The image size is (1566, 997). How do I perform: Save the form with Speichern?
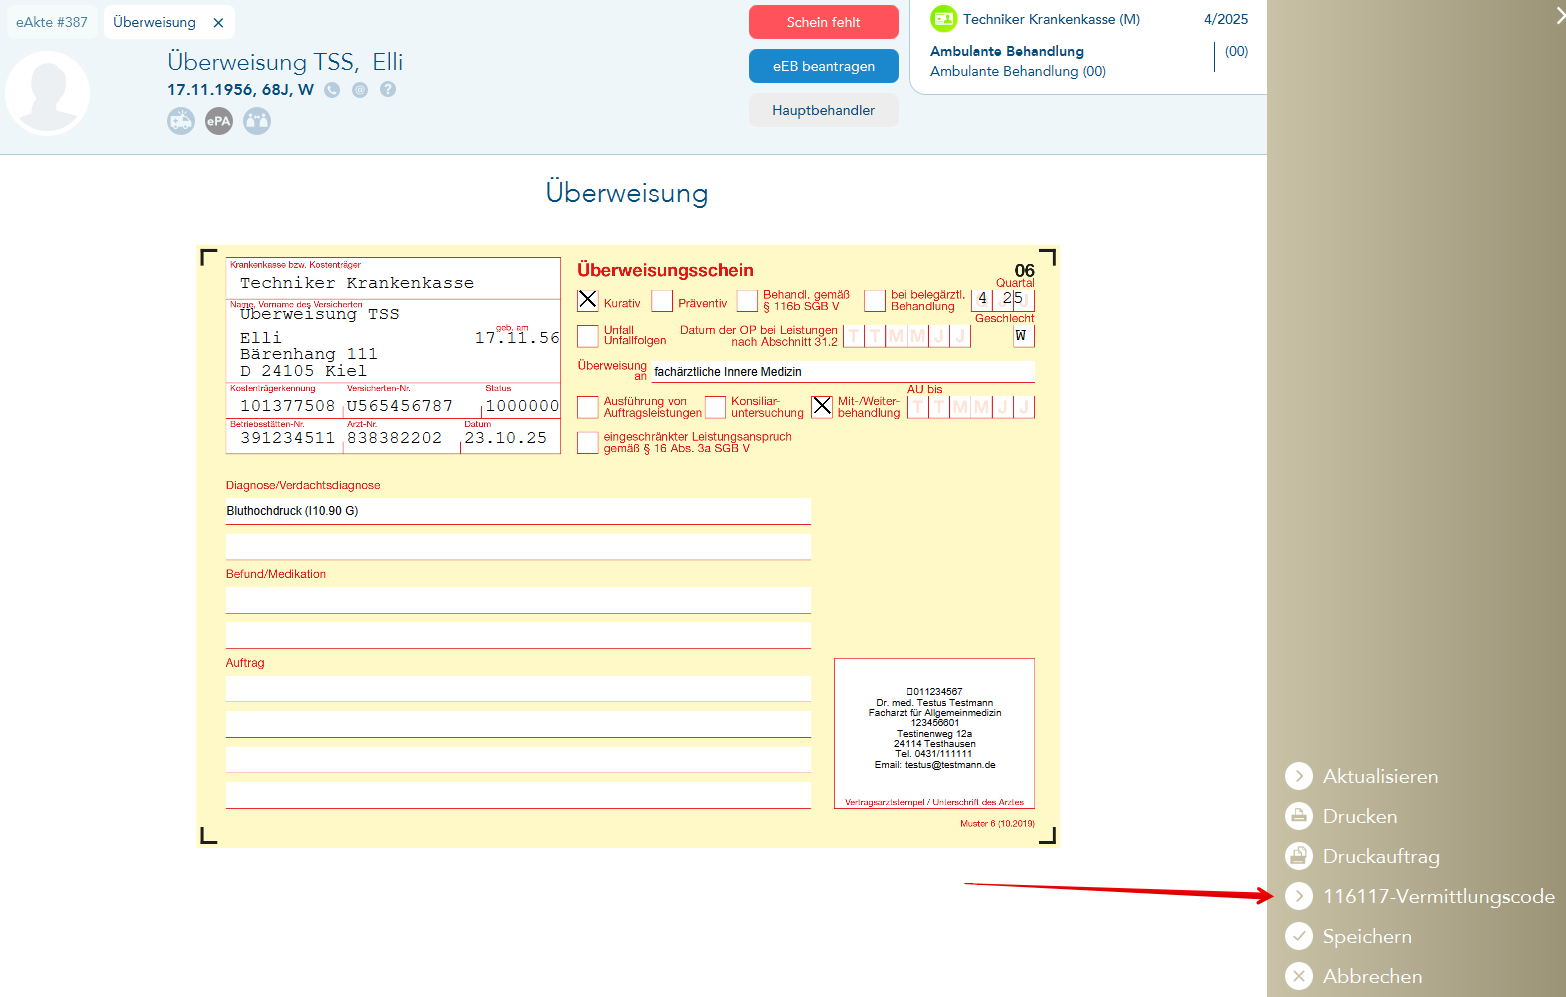[1367, 936]
